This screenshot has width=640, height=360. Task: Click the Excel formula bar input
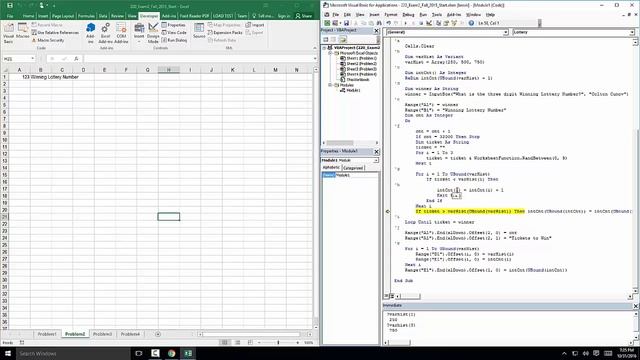click(x=198, y=59)
